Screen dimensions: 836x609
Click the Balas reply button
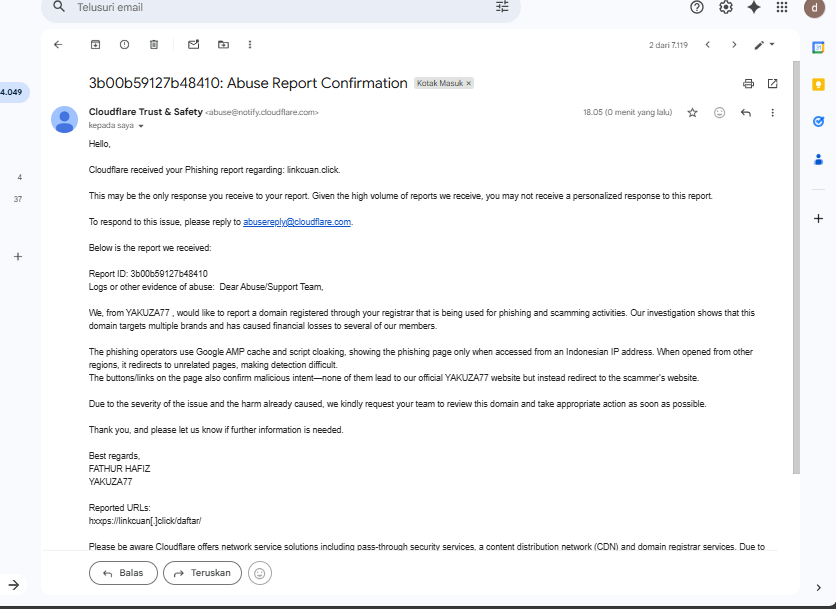[x=123, y=573]
